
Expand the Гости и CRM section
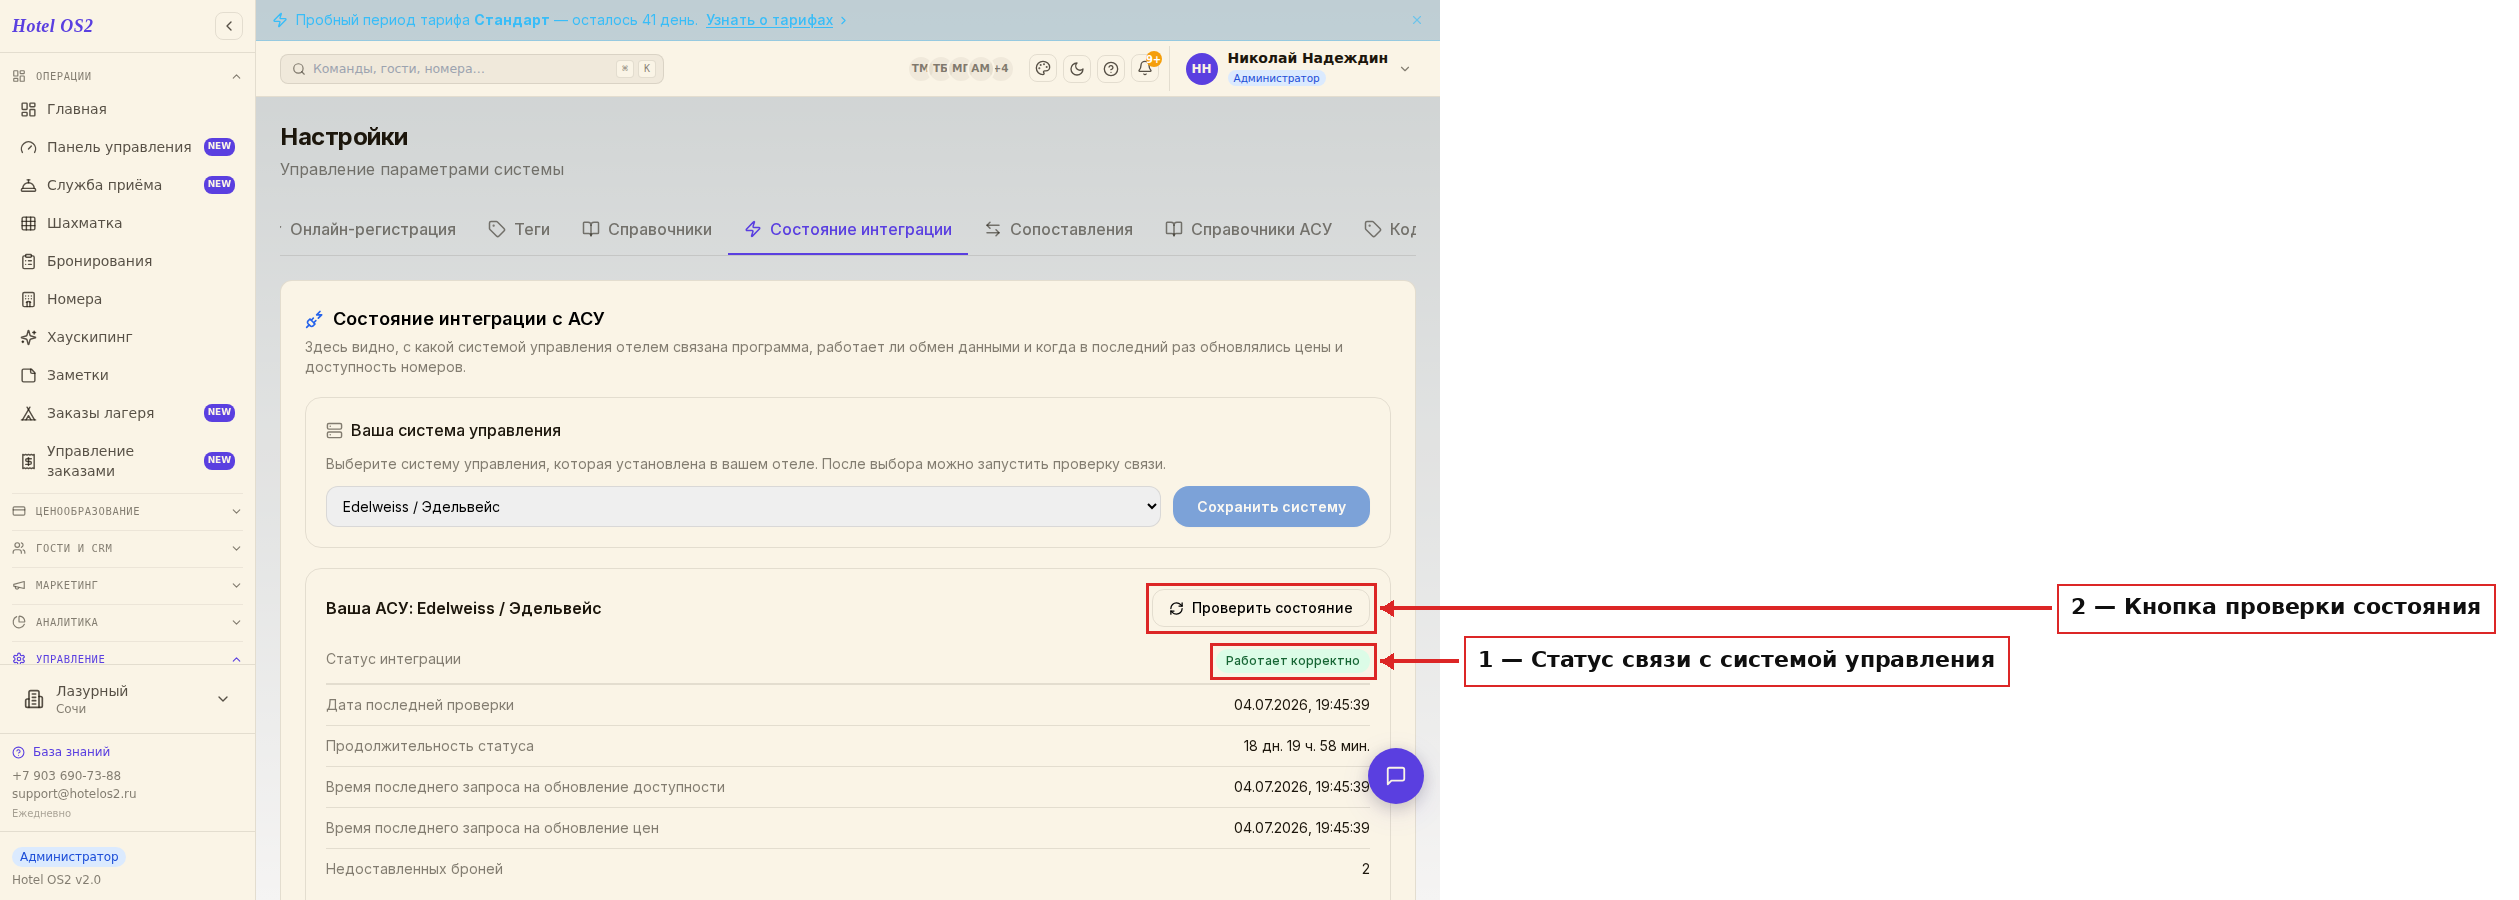127,548
